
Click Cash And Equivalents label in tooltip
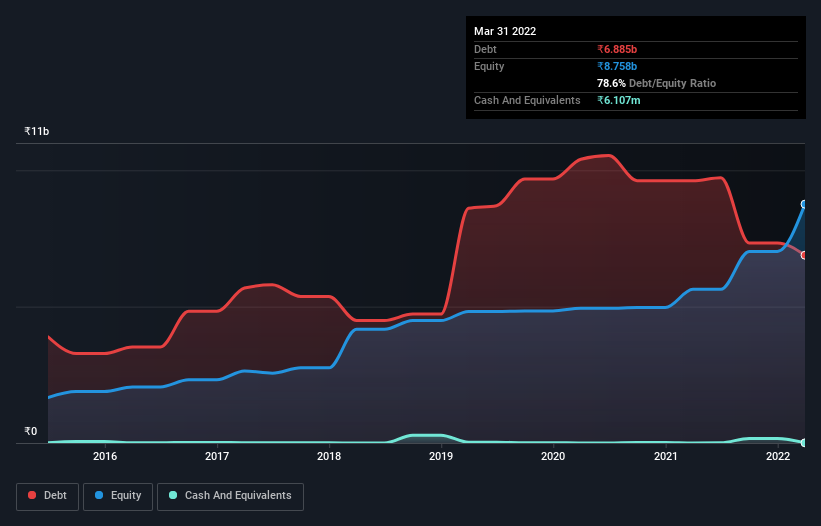(x=527, y=100)
